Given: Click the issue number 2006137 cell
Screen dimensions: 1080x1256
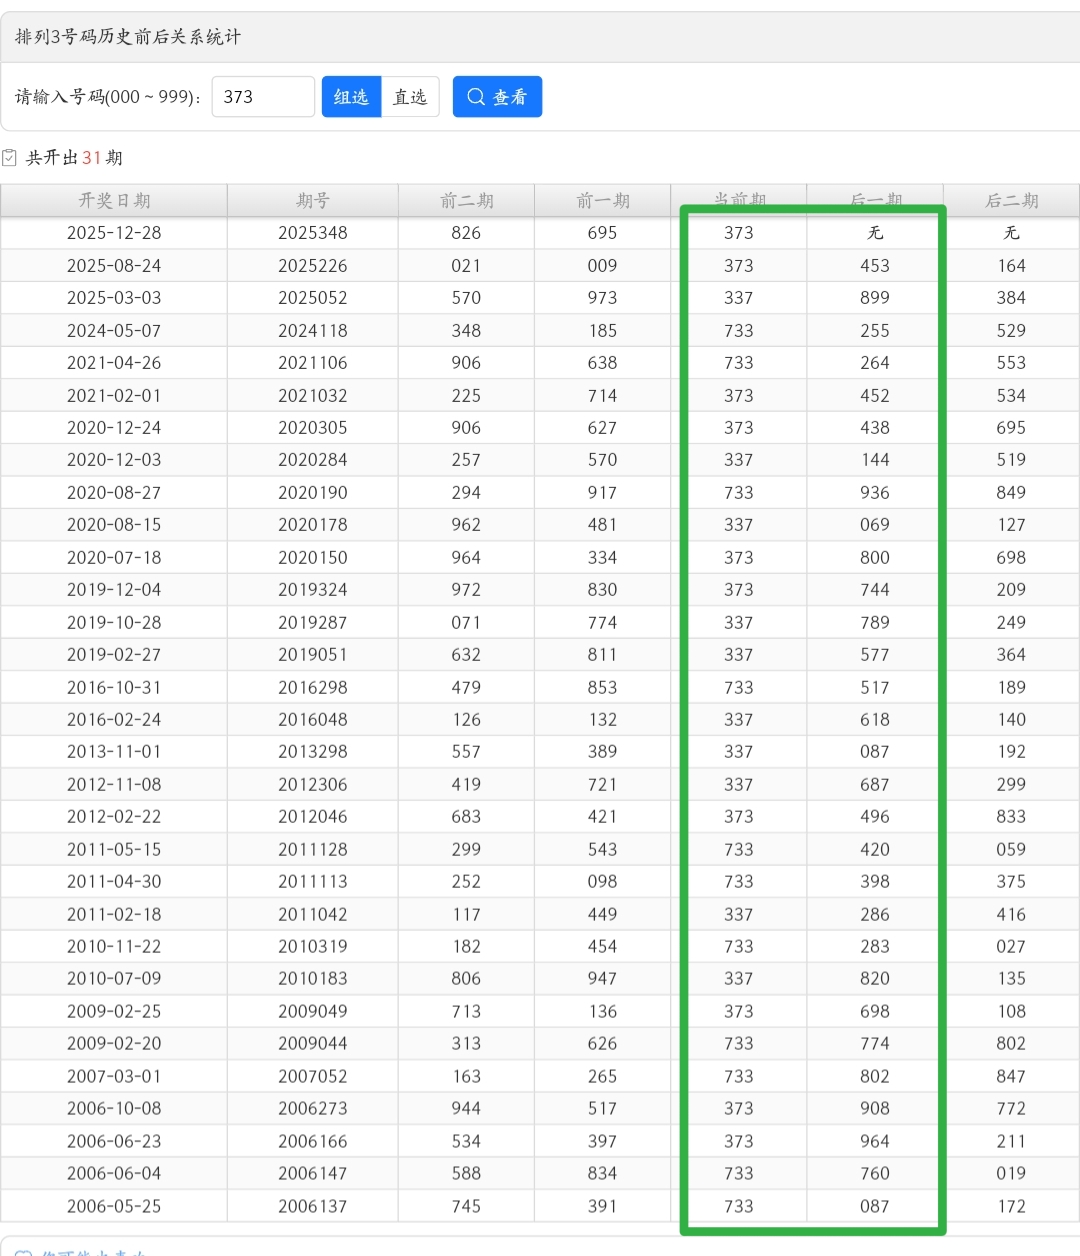Looking at the screenshot, I should click(313, 1206).
